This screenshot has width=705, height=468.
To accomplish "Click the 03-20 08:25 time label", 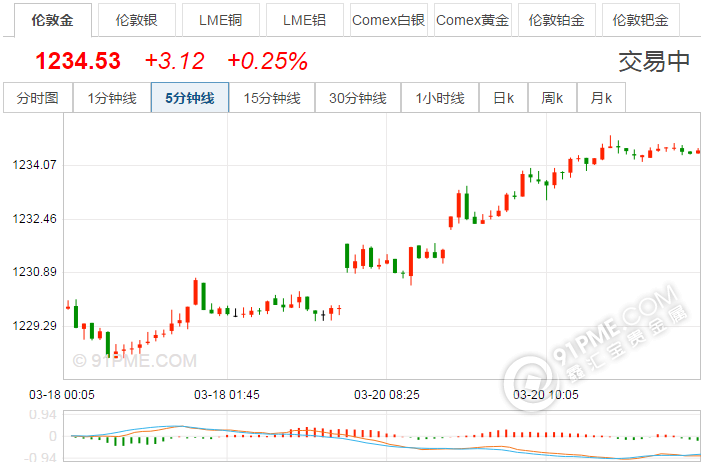I will (387, 395).
